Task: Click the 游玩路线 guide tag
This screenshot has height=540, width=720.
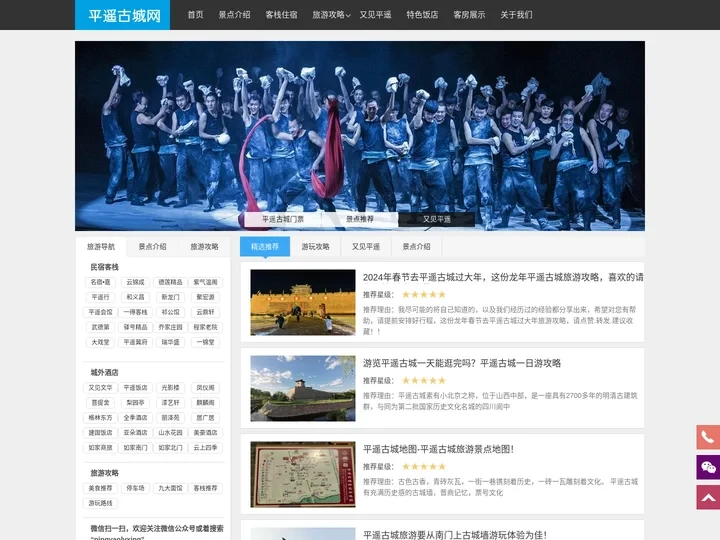Action: 101,503
